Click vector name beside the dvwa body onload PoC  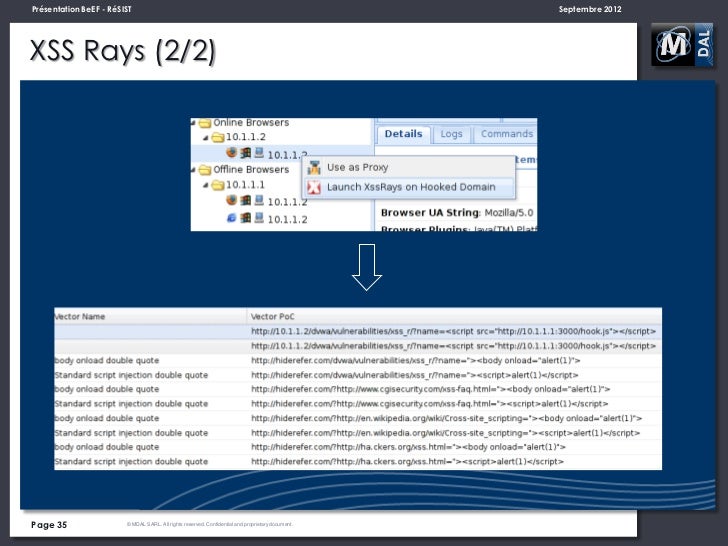(x=107, y=361)
